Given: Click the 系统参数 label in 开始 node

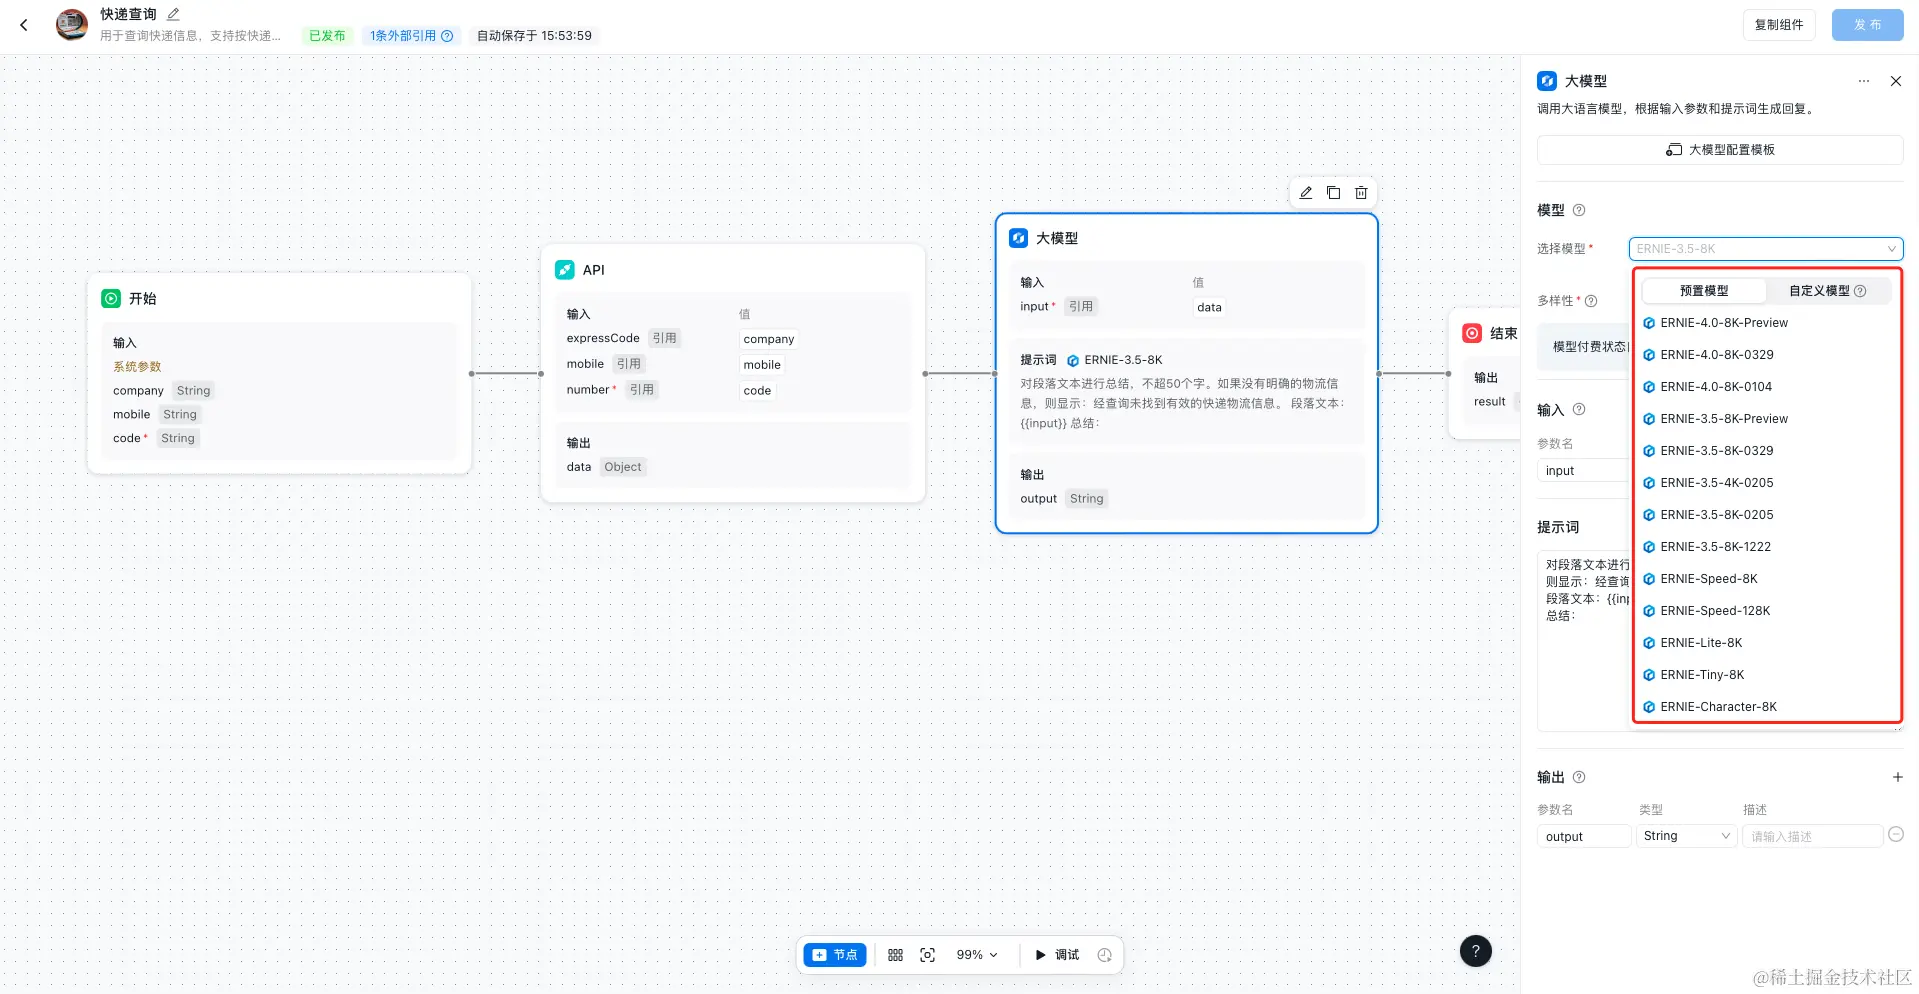Looking at the screenshot, I should [137, 367].
